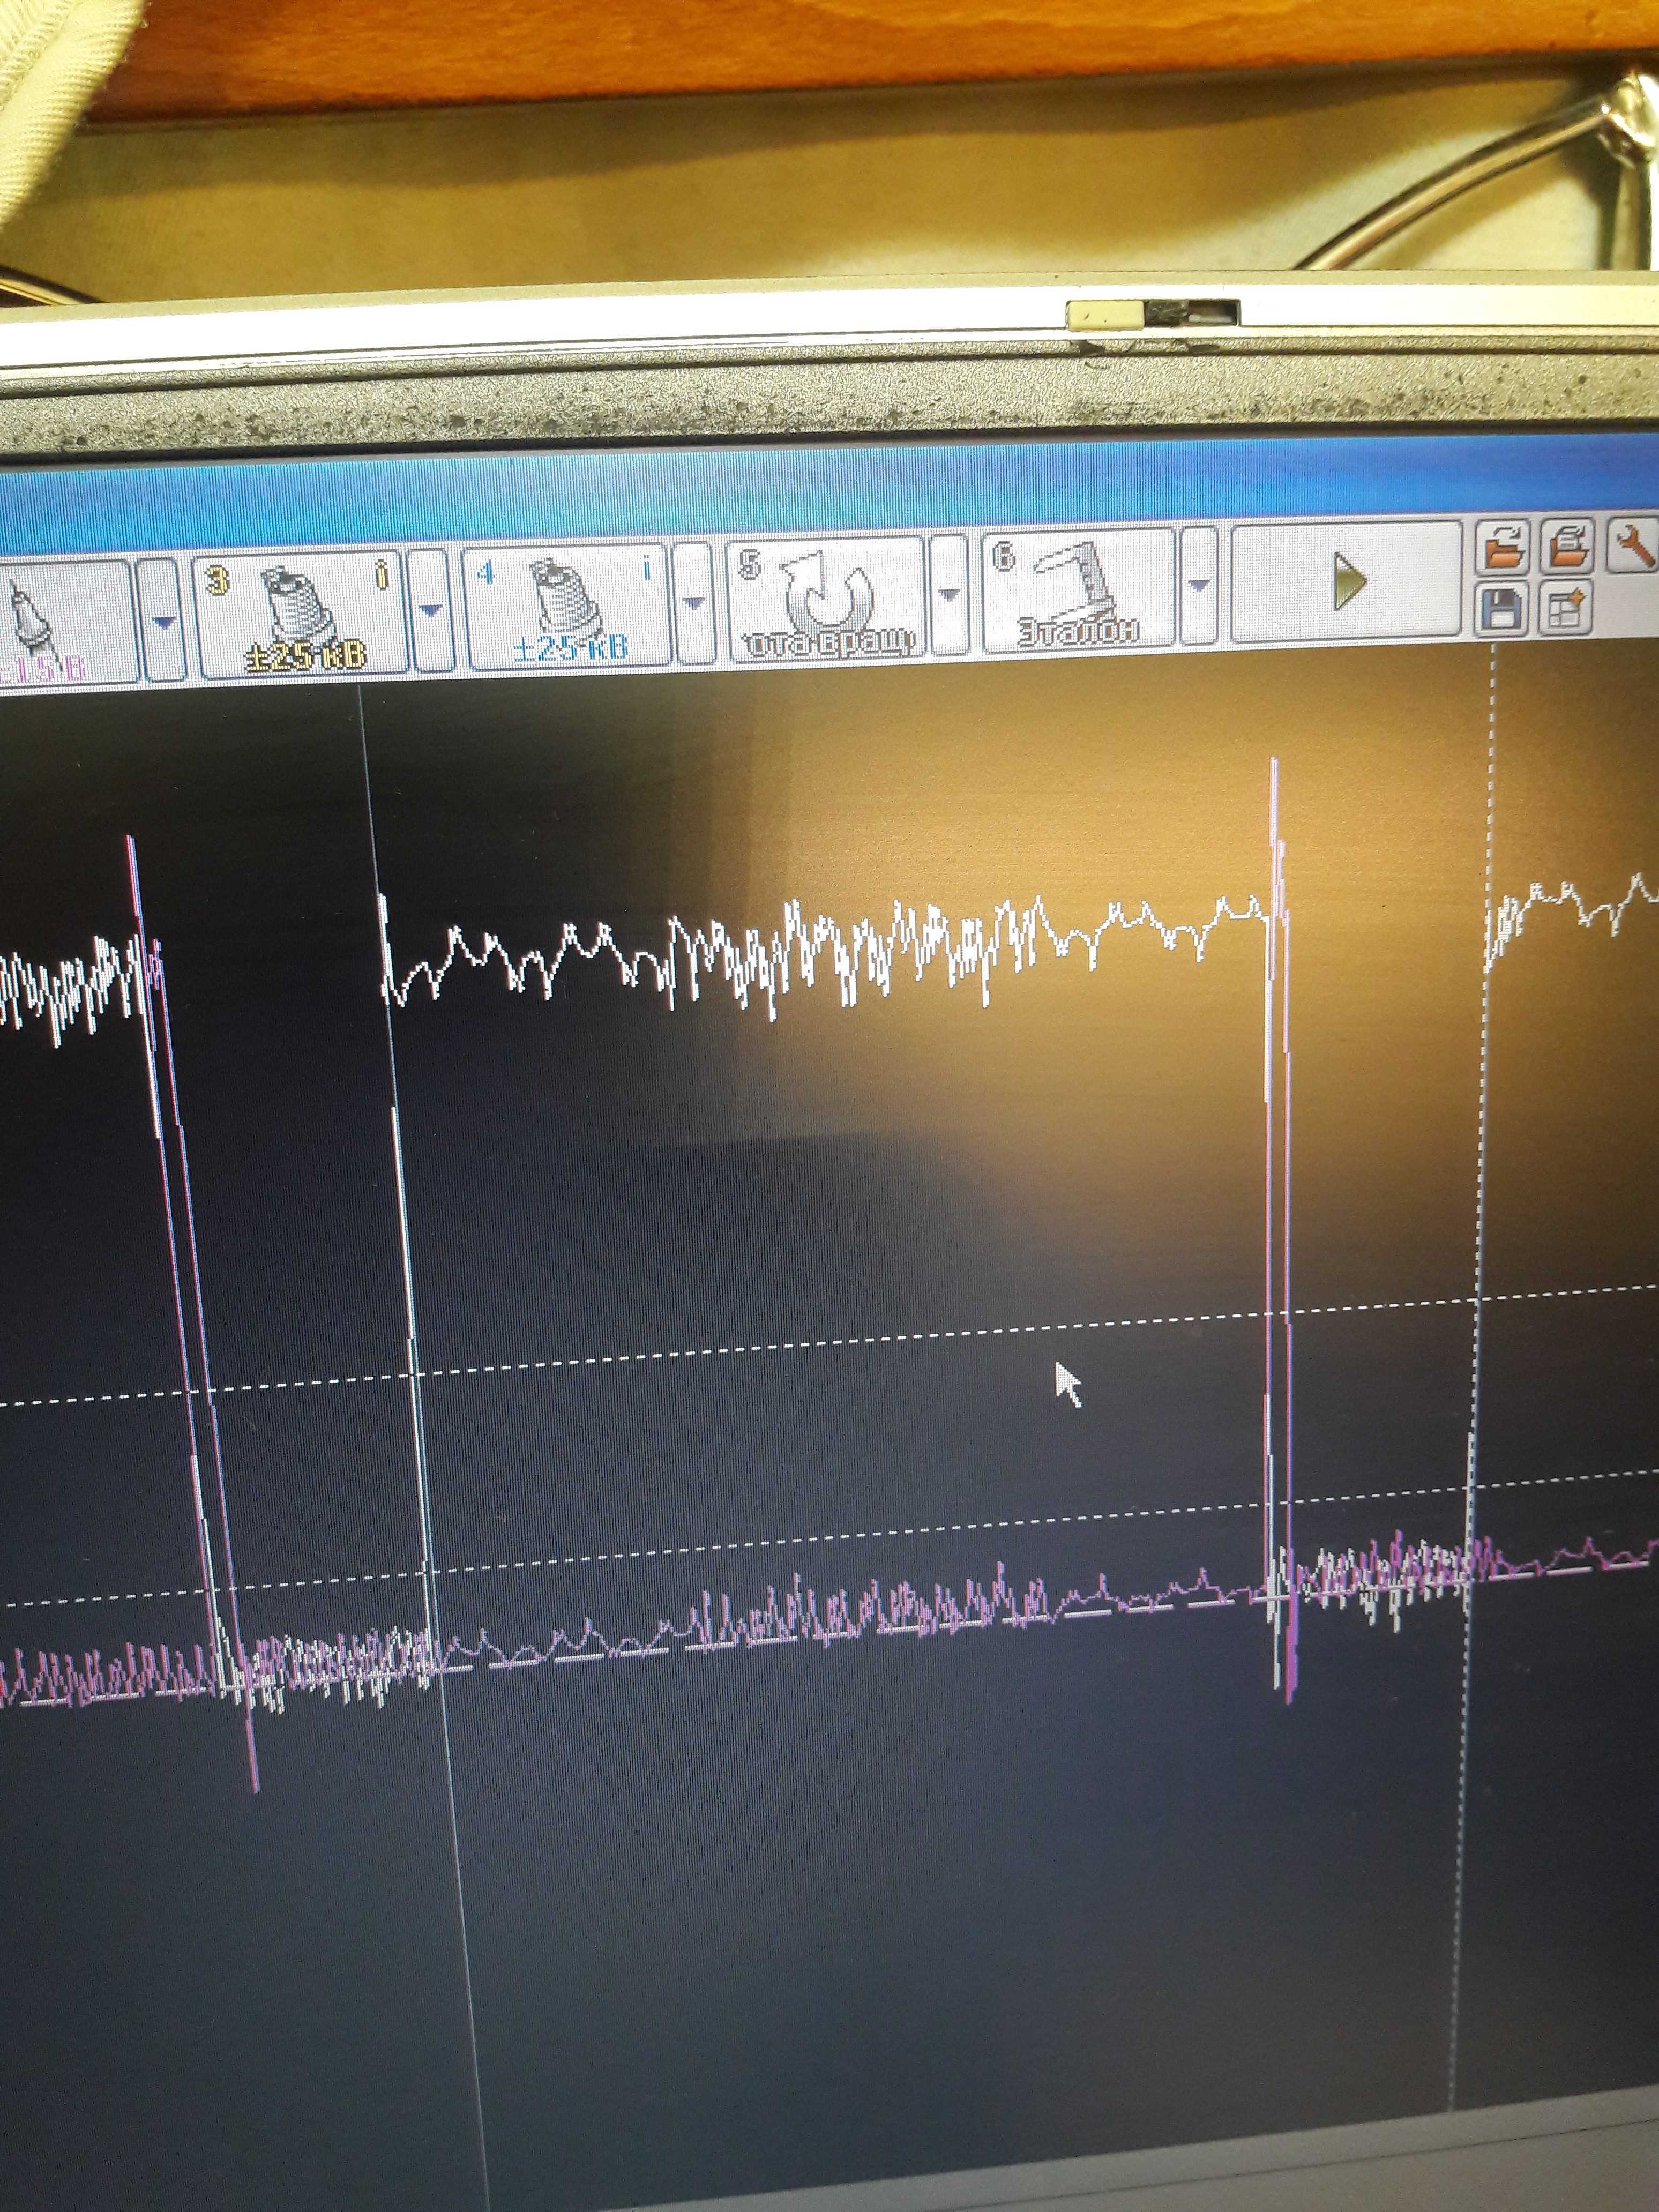Expand dropdown next to channel 4
The height and width of the screenshot is (2212, 1659).
coord(694,602)
